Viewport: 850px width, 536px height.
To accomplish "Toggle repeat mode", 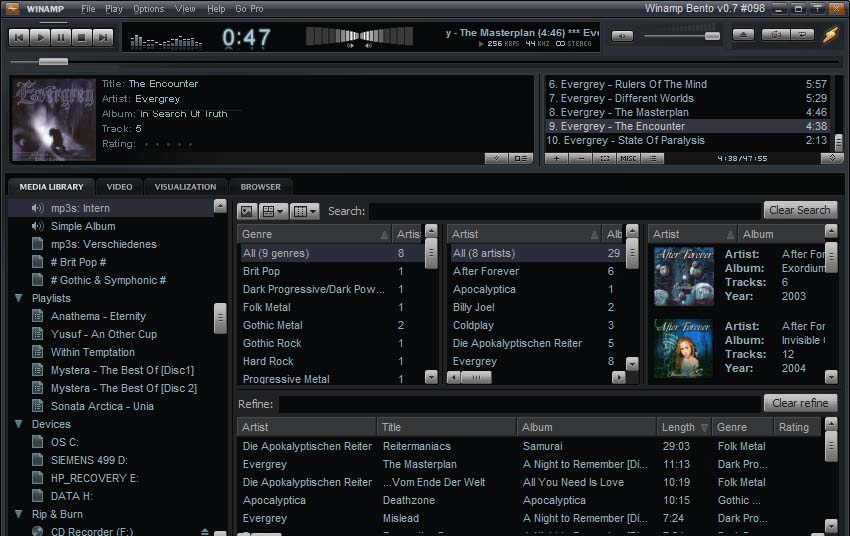I will [x=802, y=35].
